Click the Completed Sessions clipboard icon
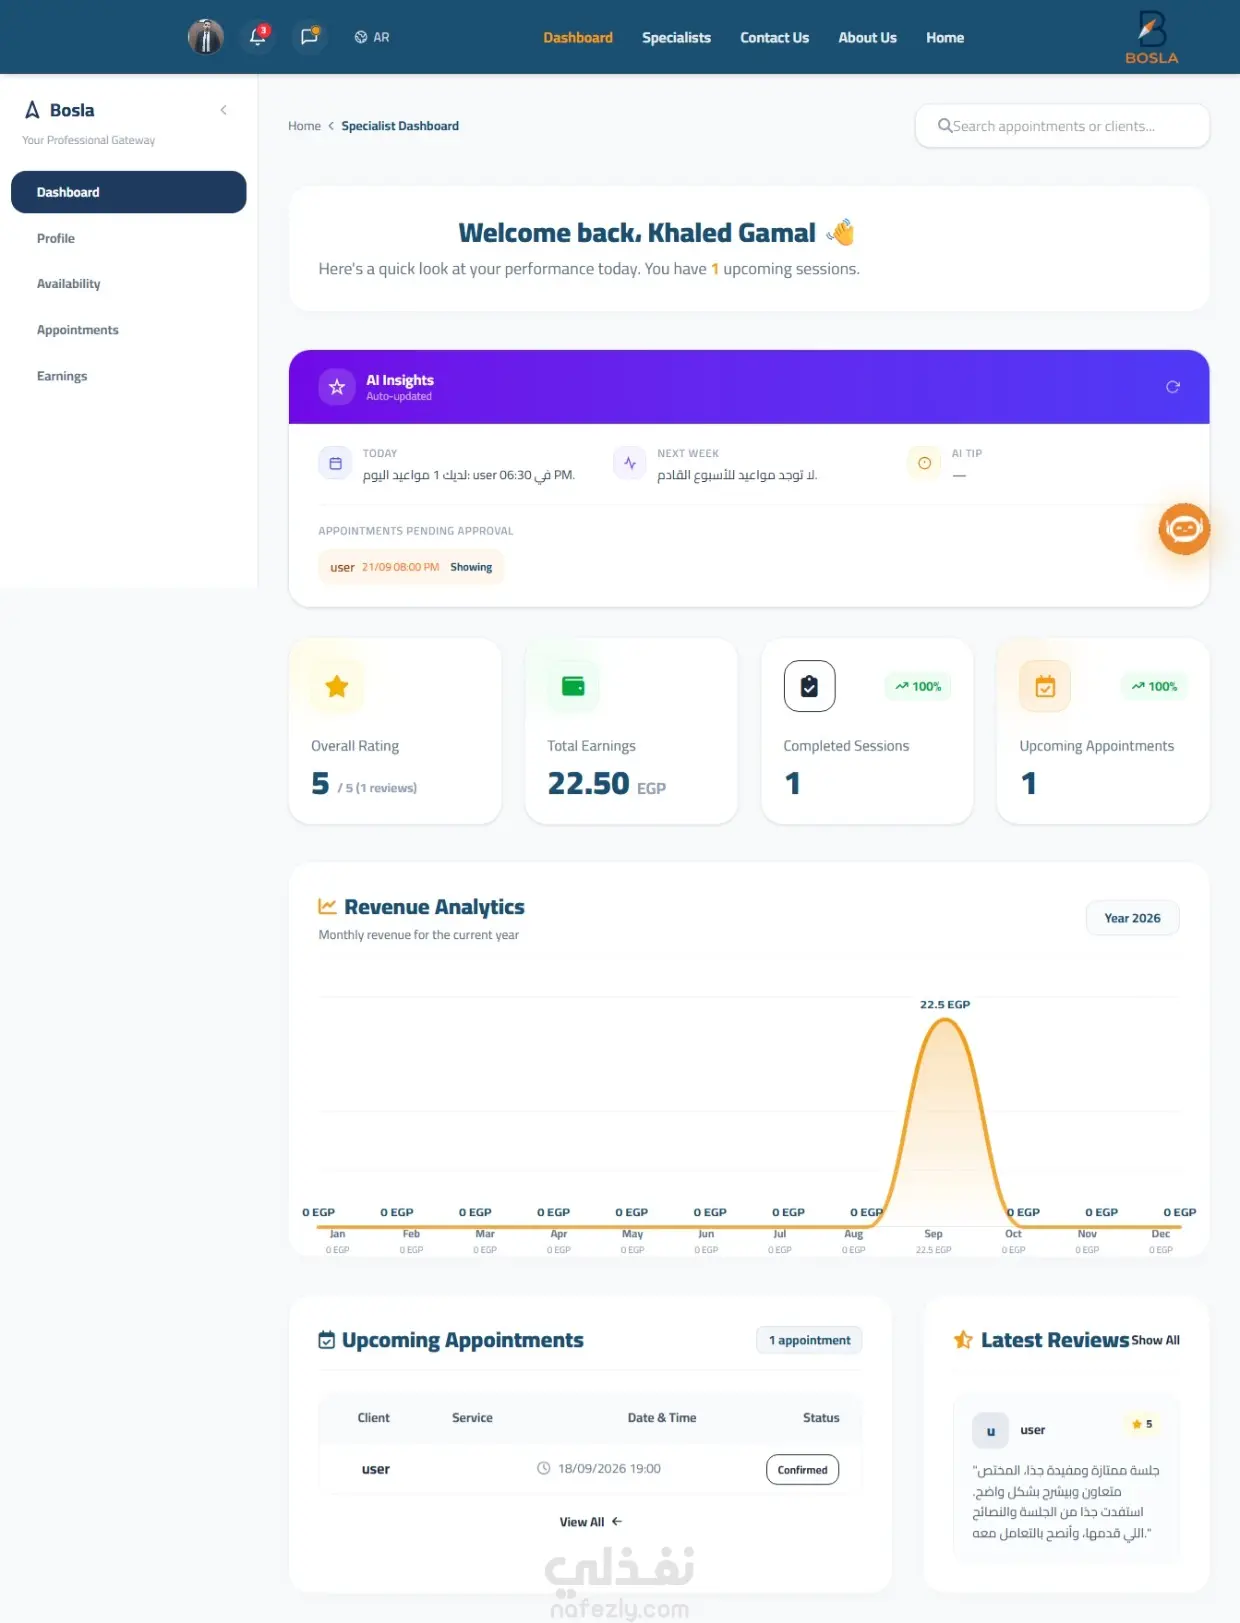Image resolution: width=1240 pixels, height=1623 pixels. point(809,686)
